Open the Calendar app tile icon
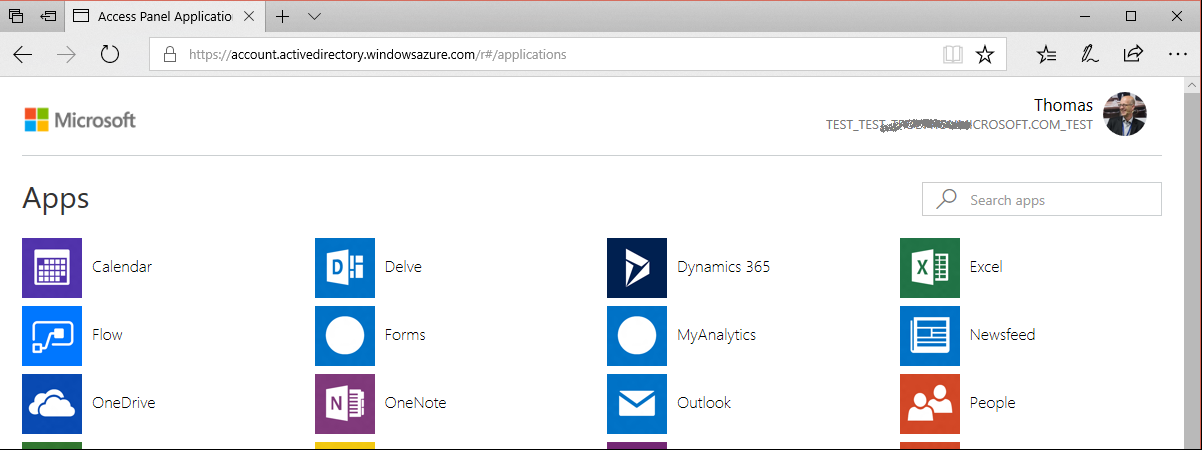The width and height of the screenshot is (1202, 450). pyautogui.click(x=52, y=267)
